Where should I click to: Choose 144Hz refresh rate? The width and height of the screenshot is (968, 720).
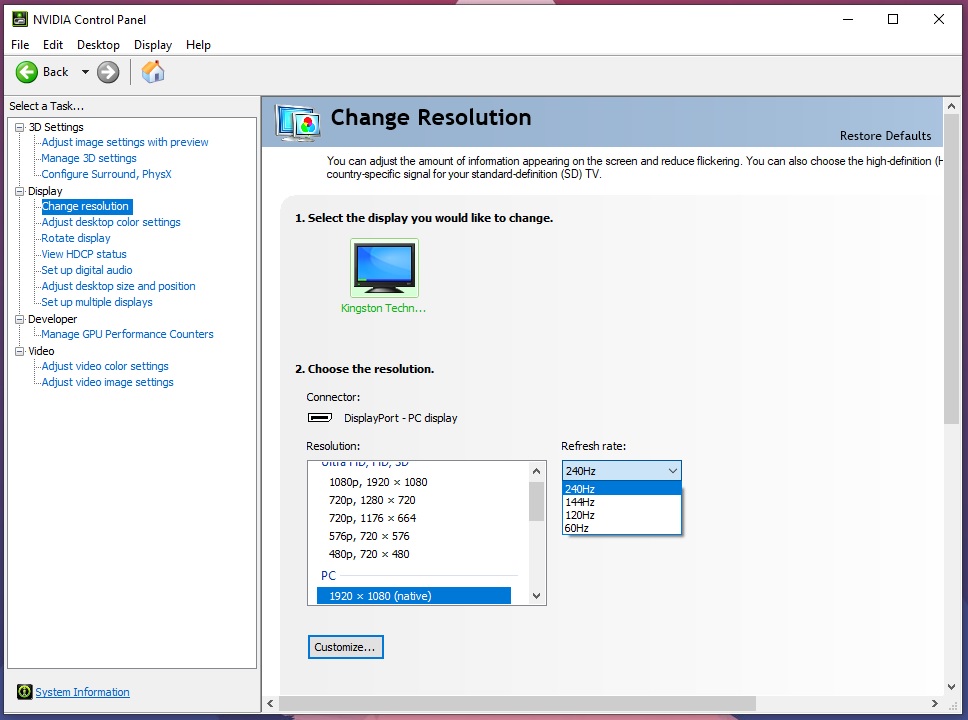pyautogui.click(x=622, y=502)
